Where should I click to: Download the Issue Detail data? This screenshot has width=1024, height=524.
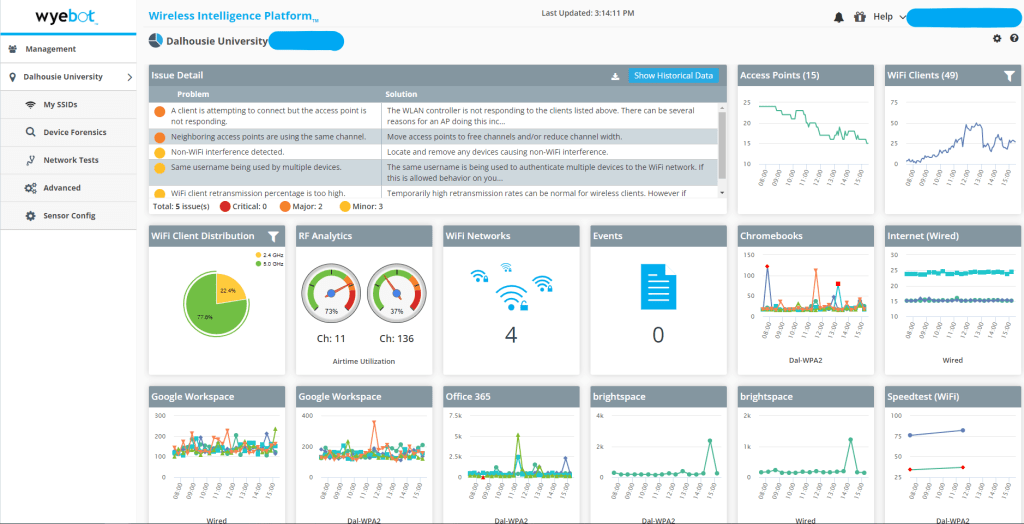(x=616, y=76)
